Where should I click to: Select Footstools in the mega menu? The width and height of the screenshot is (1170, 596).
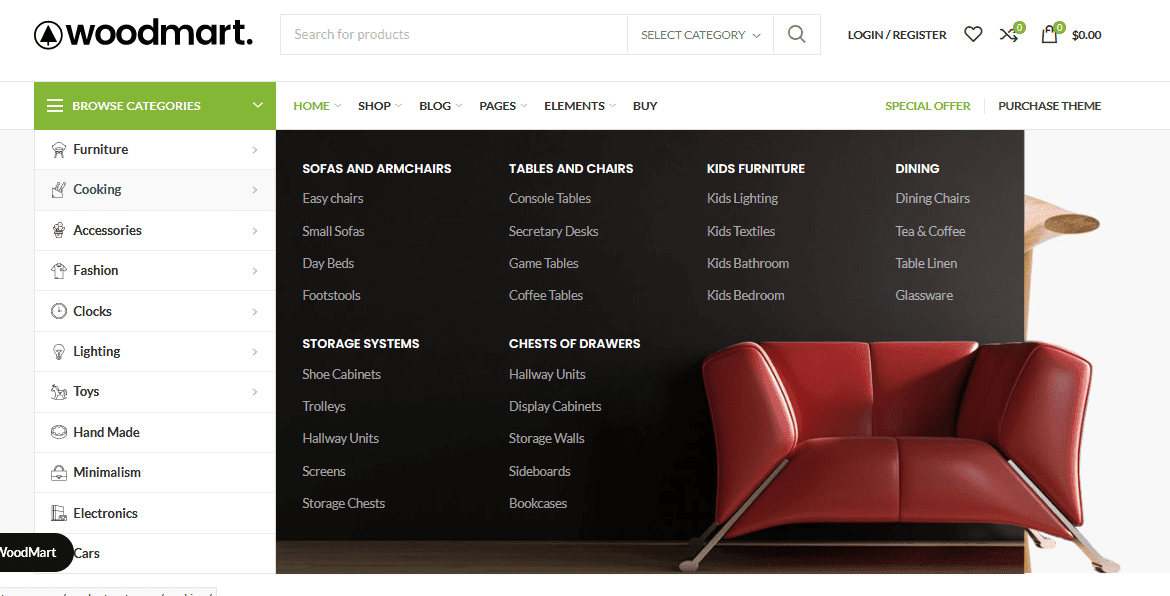331,295
